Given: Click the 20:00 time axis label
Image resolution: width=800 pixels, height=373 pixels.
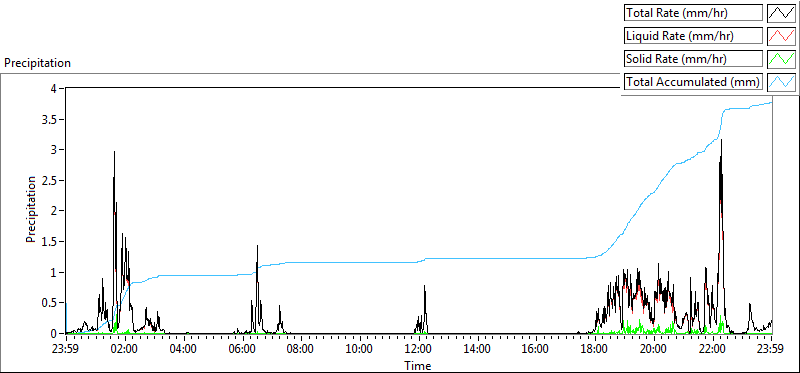Looking at the screenshot, I should (654, 350).
